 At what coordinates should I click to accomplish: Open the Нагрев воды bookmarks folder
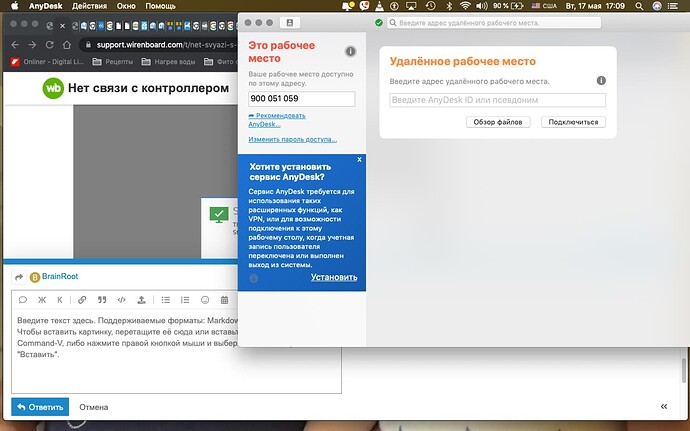click(x=168, y=62)
